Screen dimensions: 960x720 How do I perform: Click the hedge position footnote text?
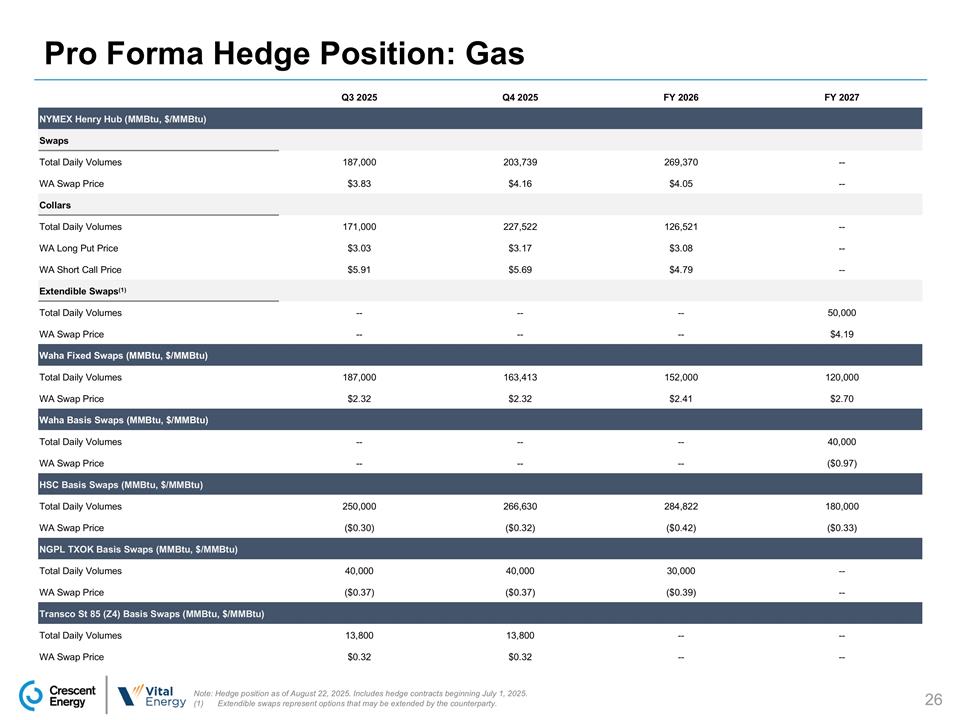pyautogui.click(x=360, y=692)
